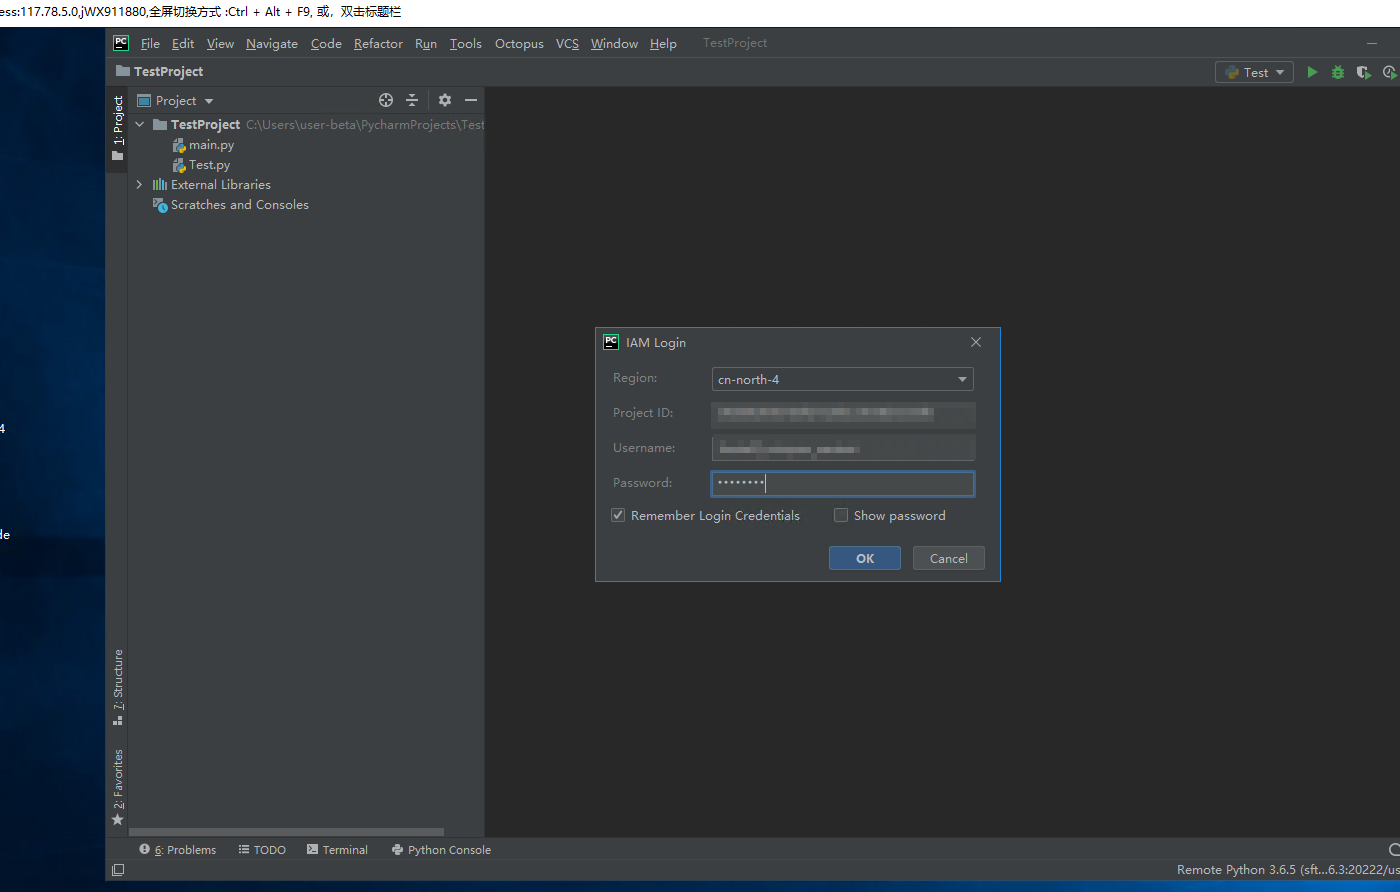Open the Structure side tab
The width and height of the screenshot is (1400, 892).
pos(118,687)
